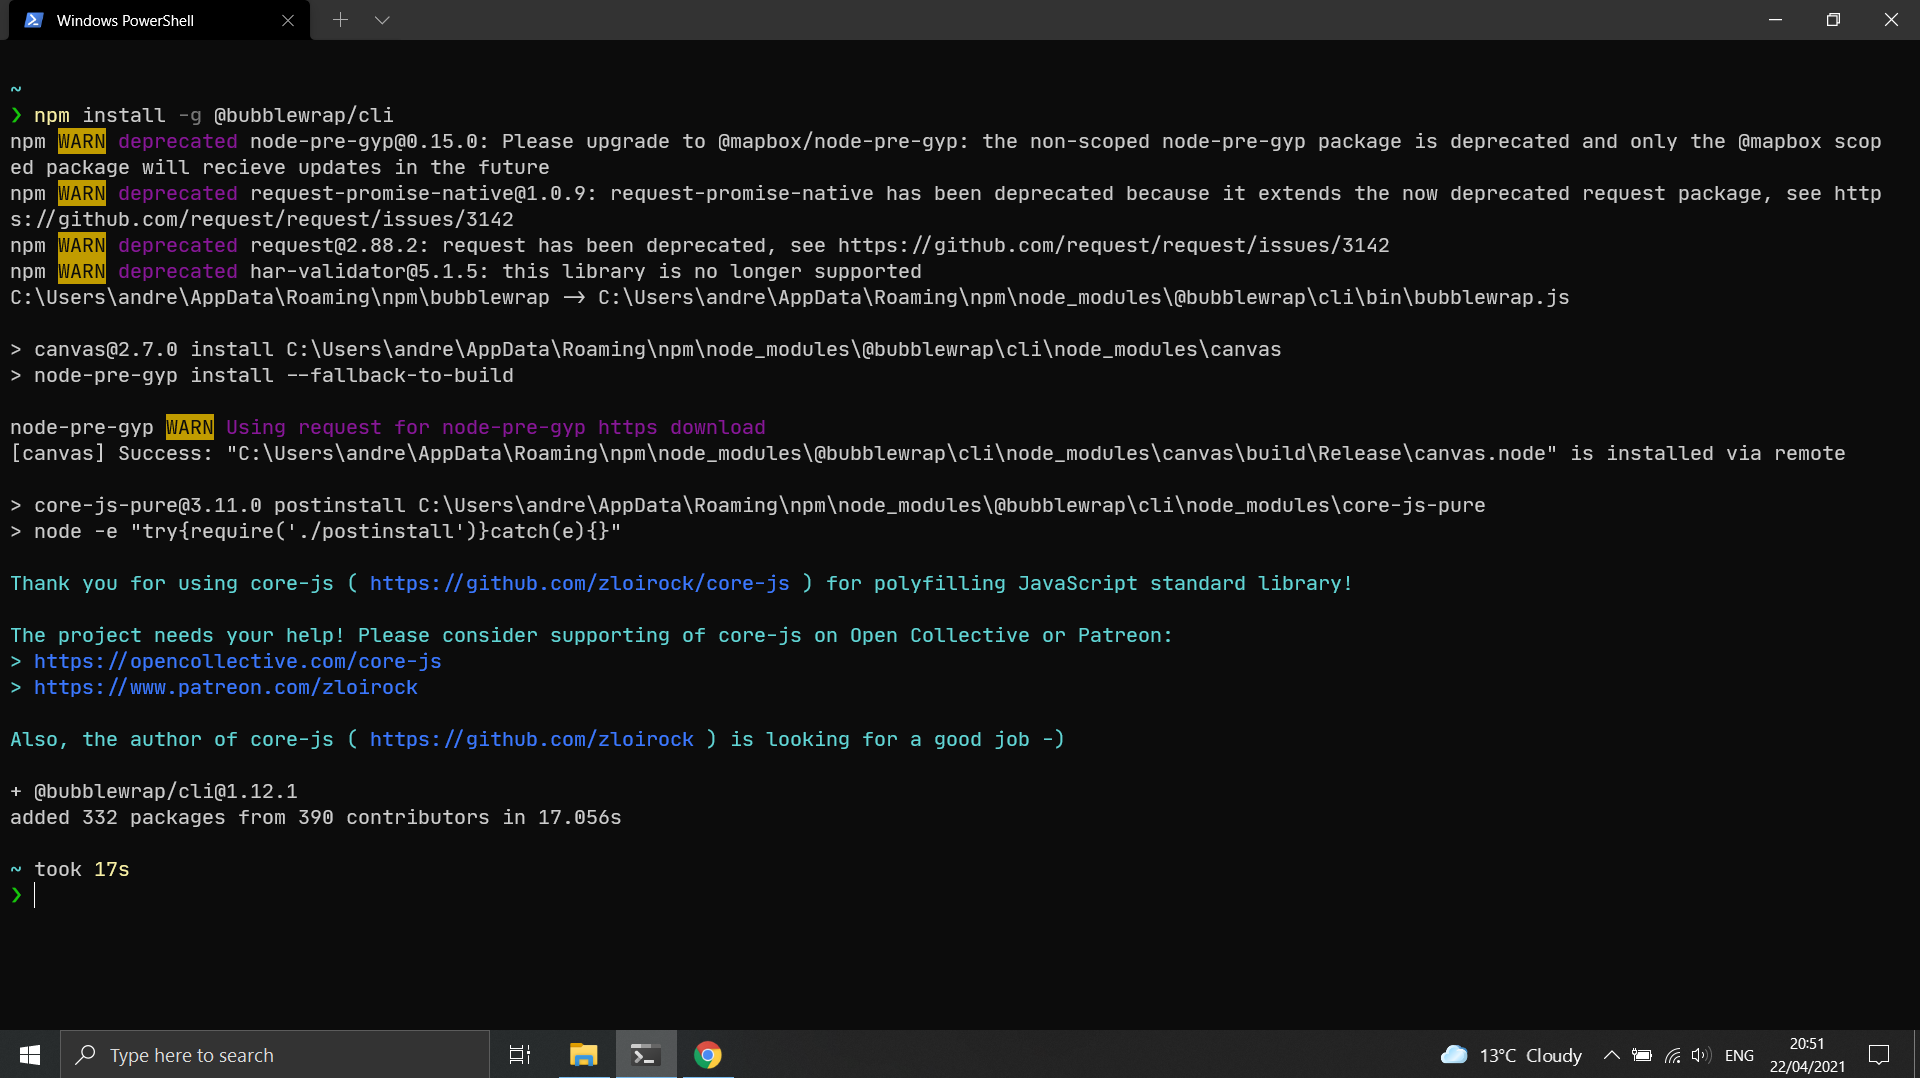
Task: Open the notifications Action Center icon
Action: point(1879,1054)
